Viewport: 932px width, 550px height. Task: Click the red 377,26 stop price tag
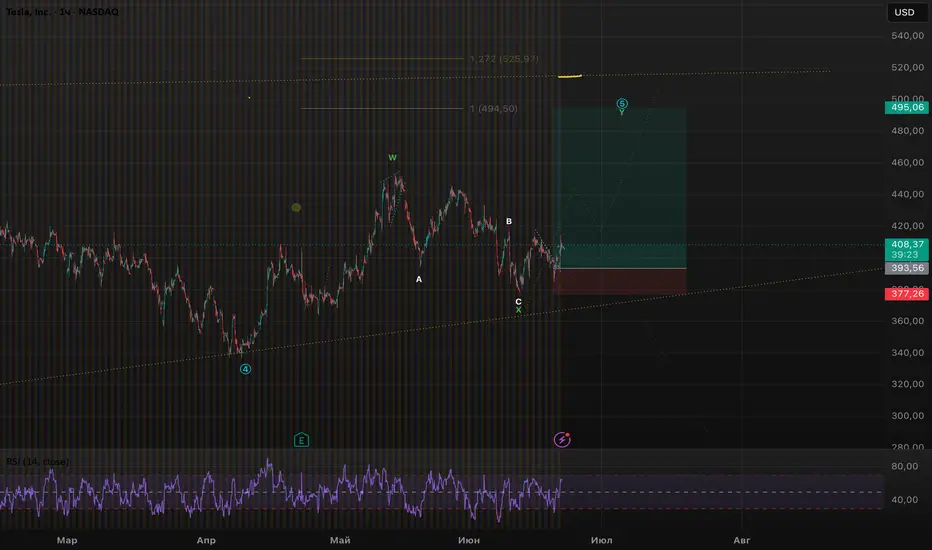coord(907,294)
